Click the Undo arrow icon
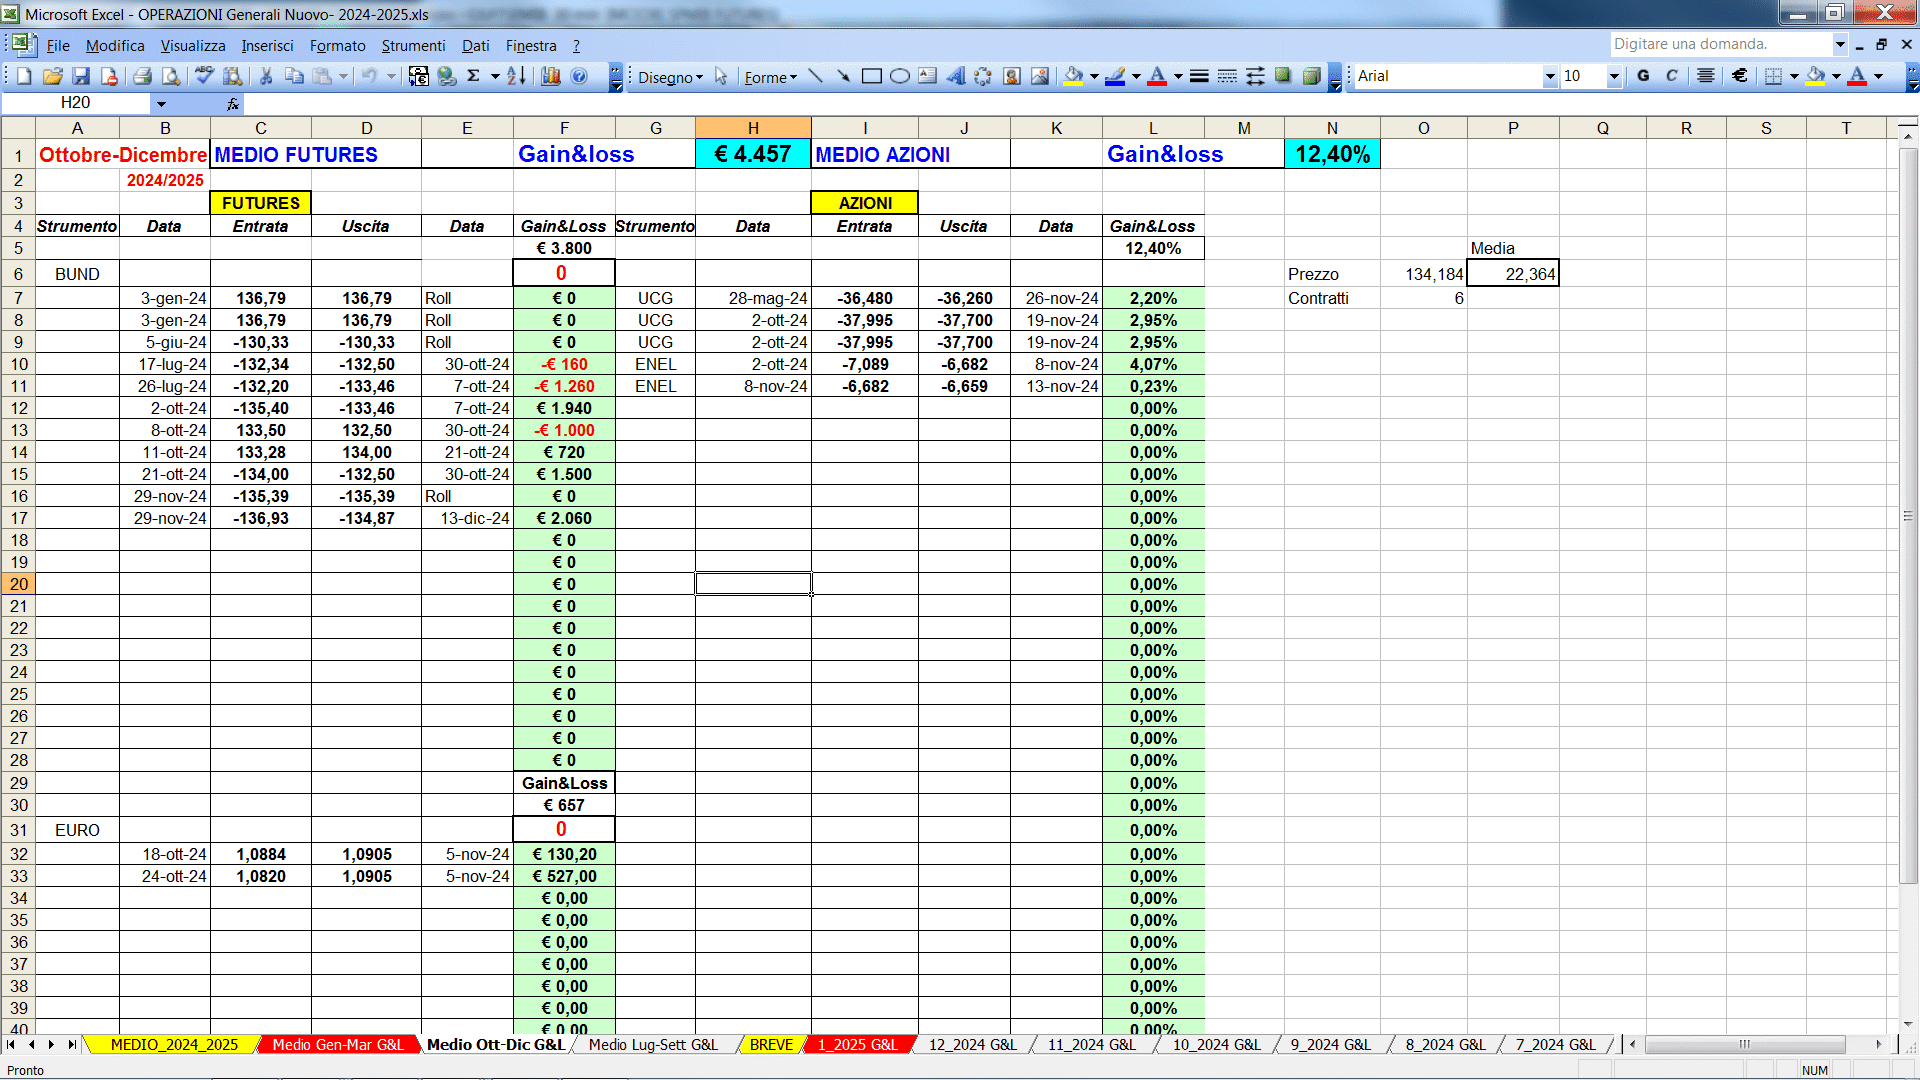Screen dimensions: 1920x1080 (x=369, y=76)
